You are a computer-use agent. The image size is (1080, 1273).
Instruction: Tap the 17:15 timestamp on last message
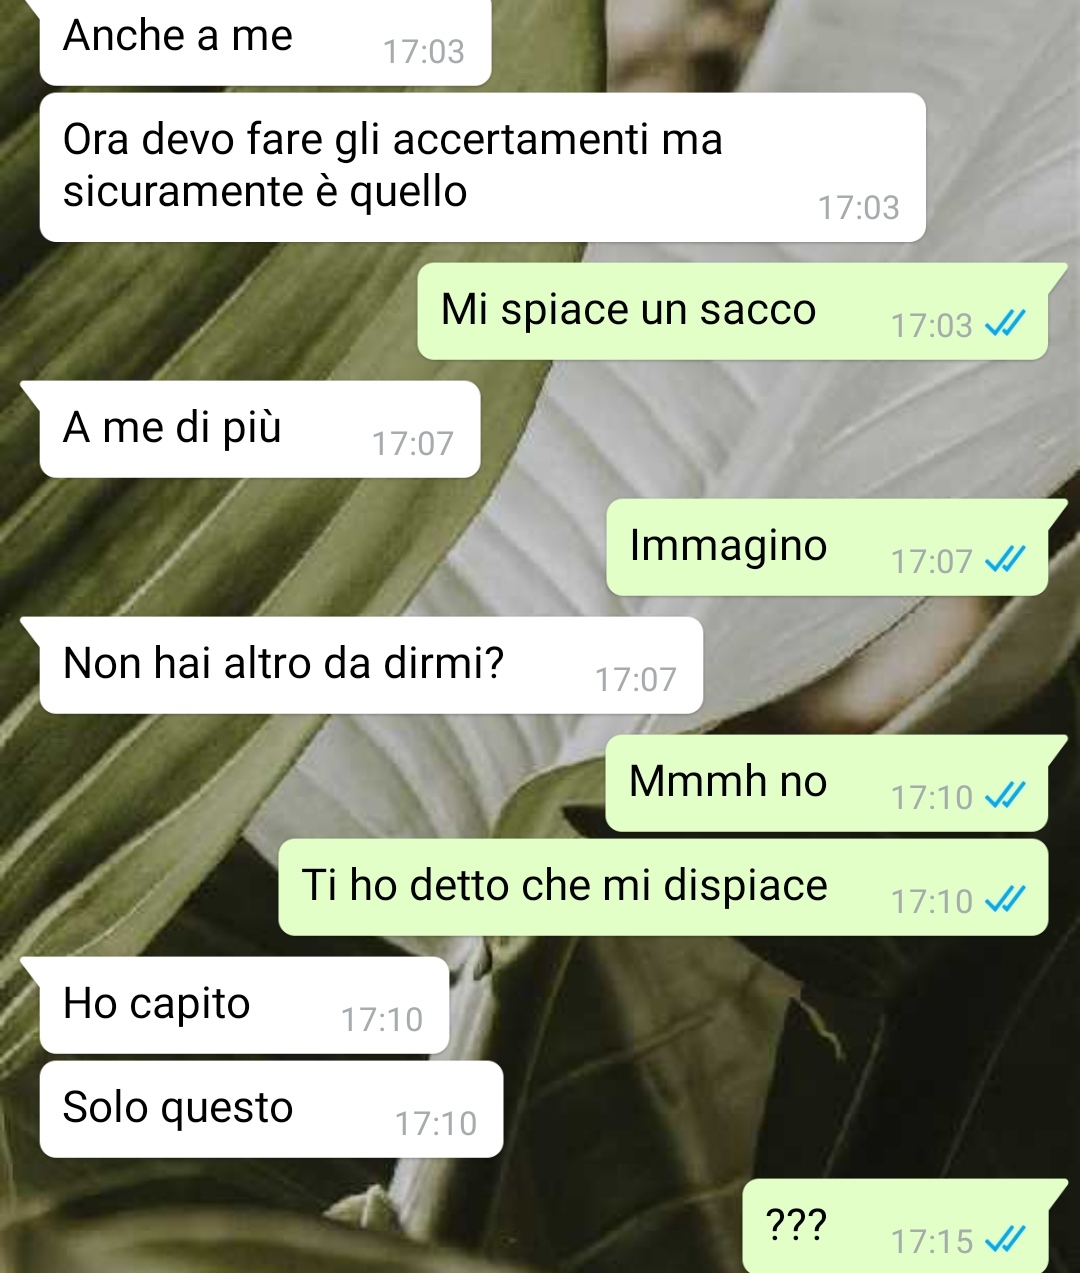tap(932, 1241)
